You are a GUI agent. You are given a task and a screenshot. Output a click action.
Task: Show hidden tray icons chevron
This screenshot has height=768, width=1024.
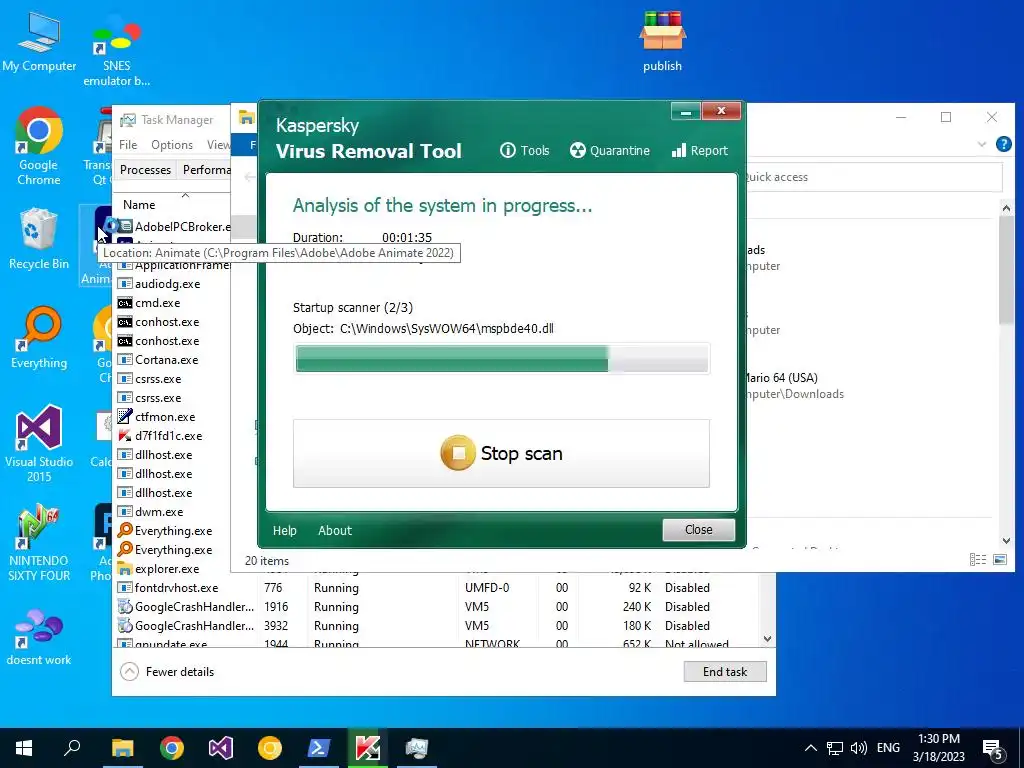pos(810,748)
